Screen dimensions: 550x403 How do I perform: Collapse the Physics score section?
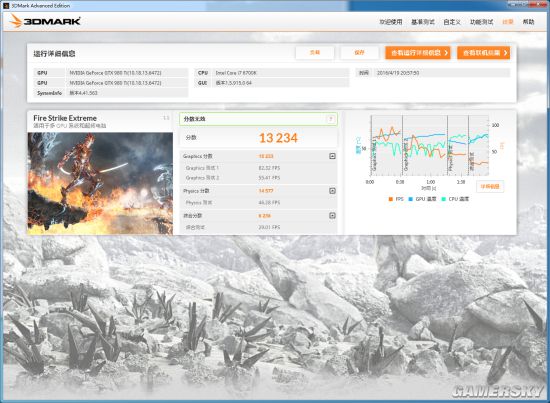(x=332, y=191)
